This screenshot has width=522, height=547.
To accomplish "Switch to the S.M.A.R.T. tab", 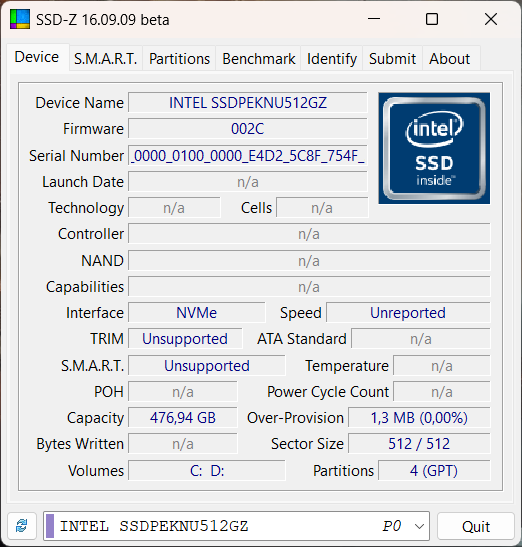I will click(106, 59).
